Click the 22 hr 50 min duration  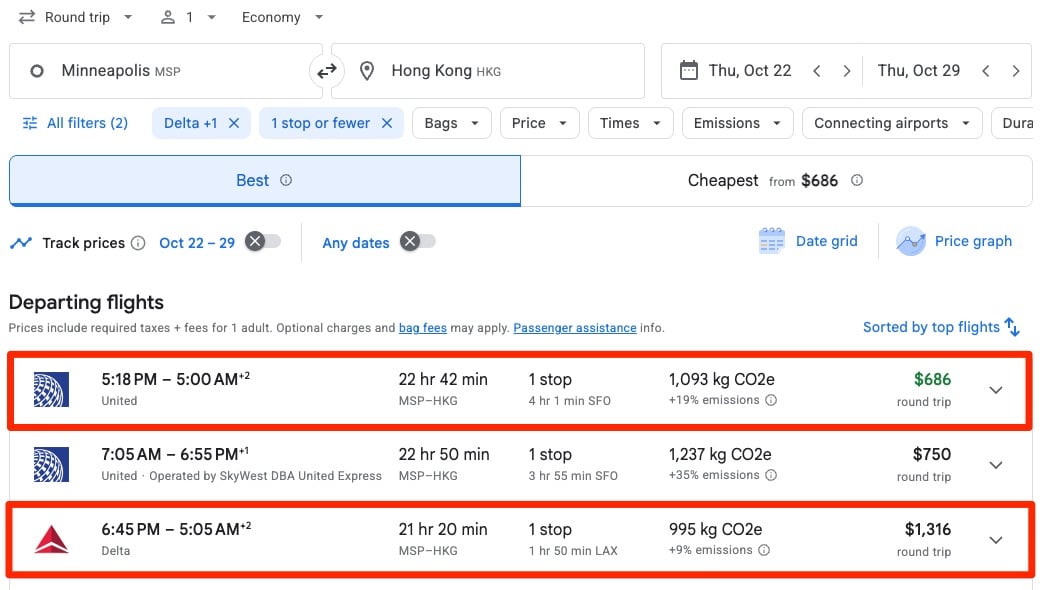[444, 454]
